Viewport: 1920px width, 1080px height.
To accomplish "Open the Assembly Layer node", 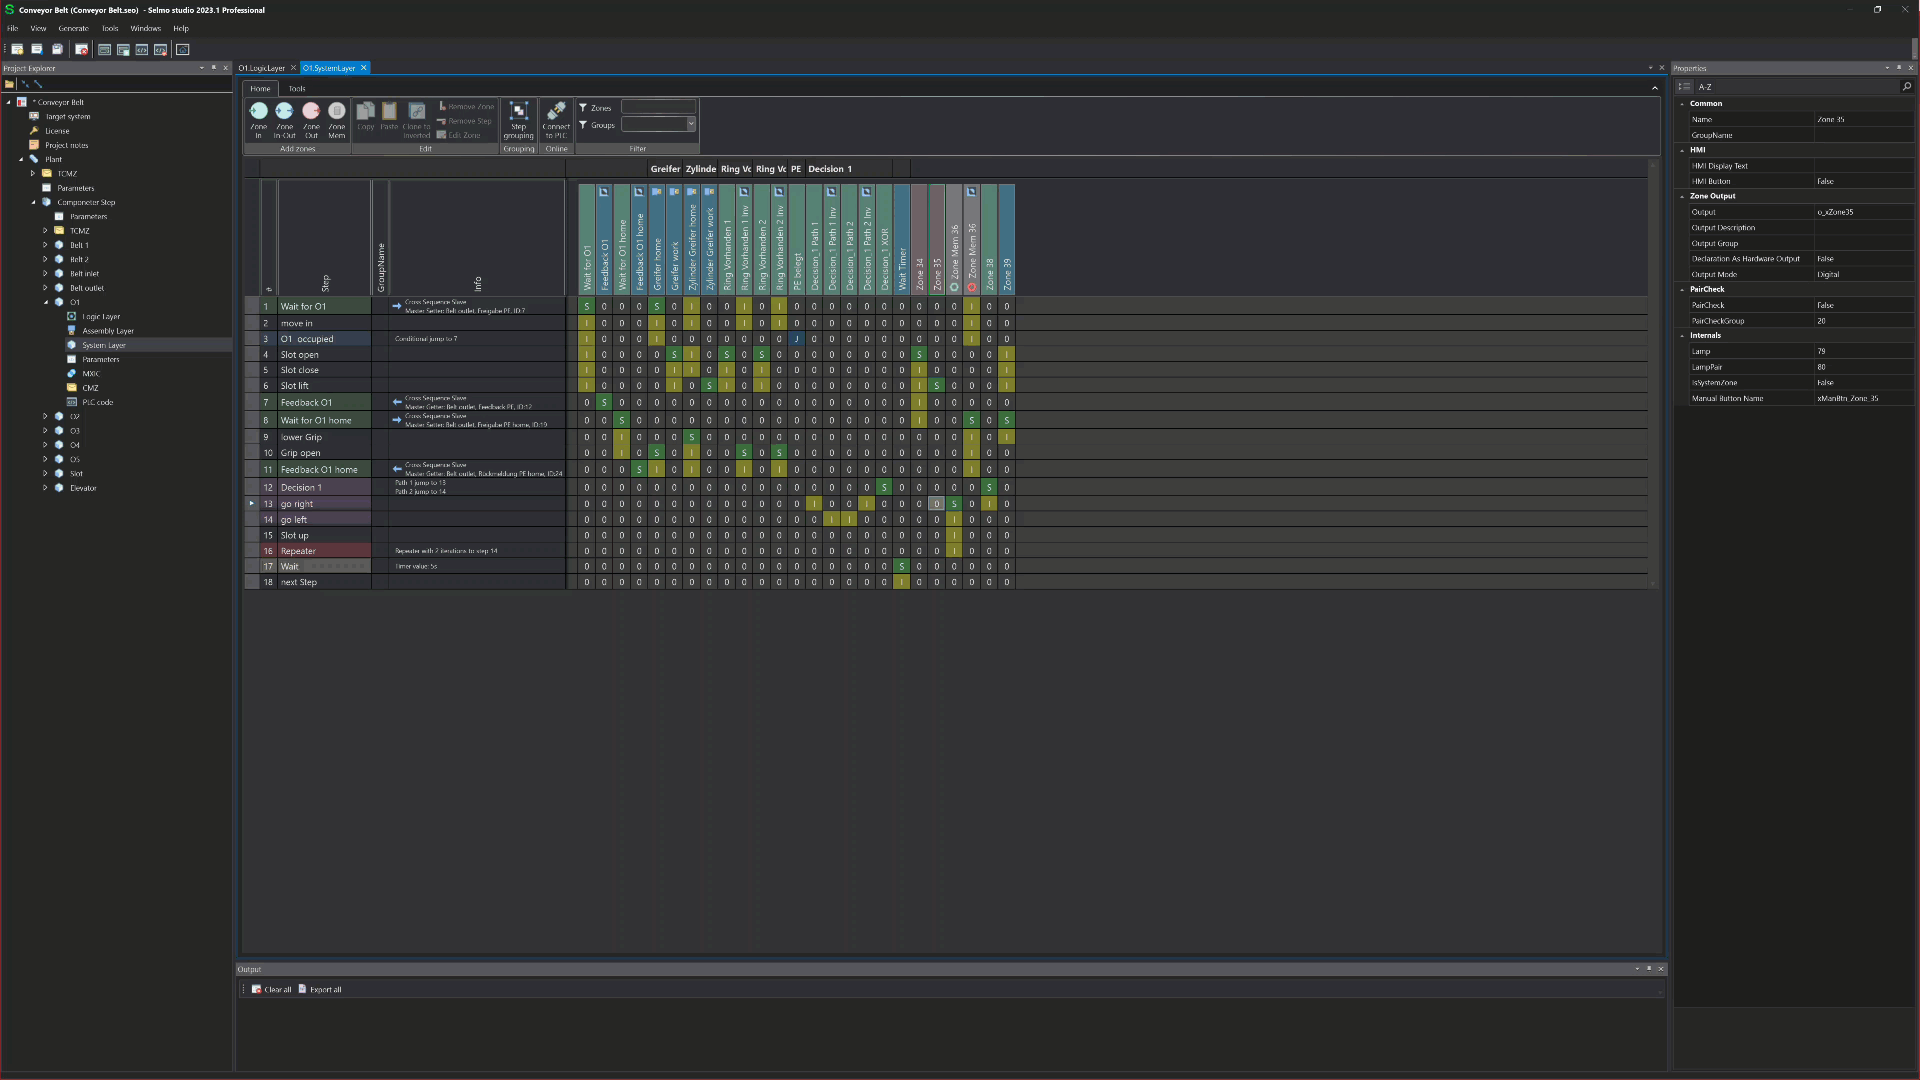I will (x=108, y=331).
